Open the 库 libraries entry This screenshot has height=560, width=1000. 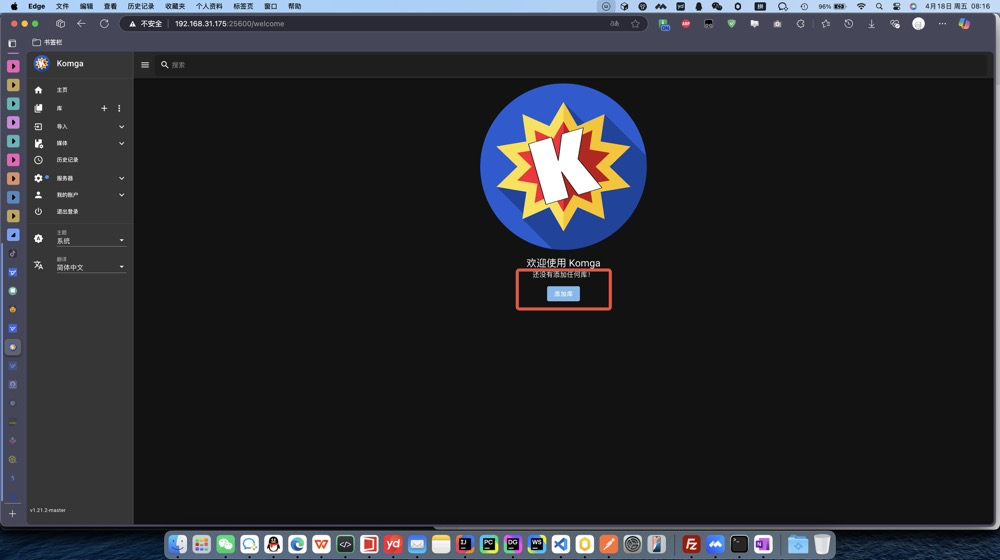(x=59, y=108)
